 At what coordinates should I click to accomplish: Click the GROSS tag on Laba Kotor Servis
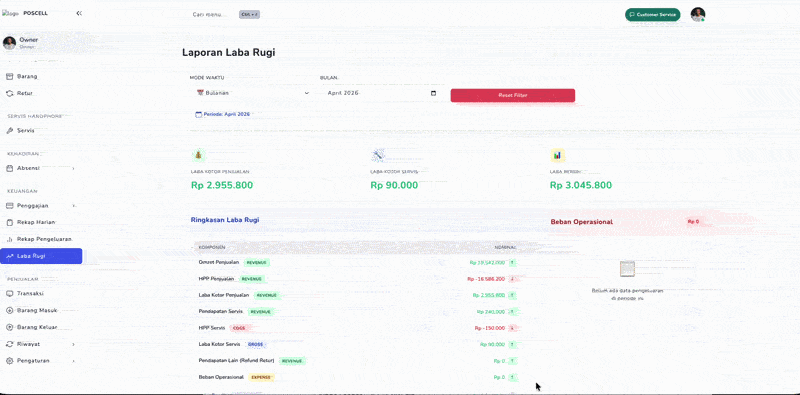(x=256, y=344)
